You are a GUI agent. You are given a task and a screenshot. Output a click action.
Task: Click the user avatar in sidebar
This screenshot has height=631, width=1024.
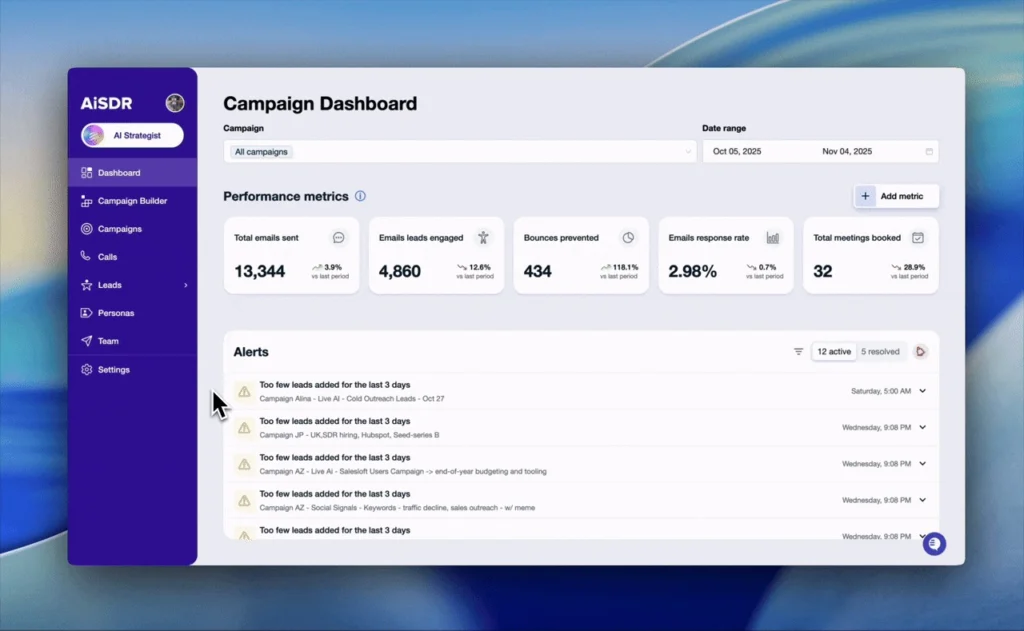pos(175,103)
